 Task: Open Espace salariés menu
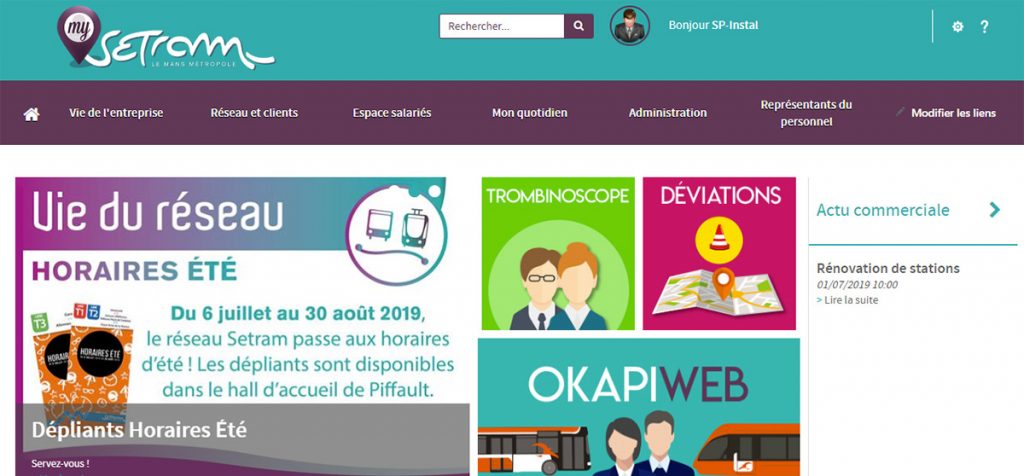point(392,113)
